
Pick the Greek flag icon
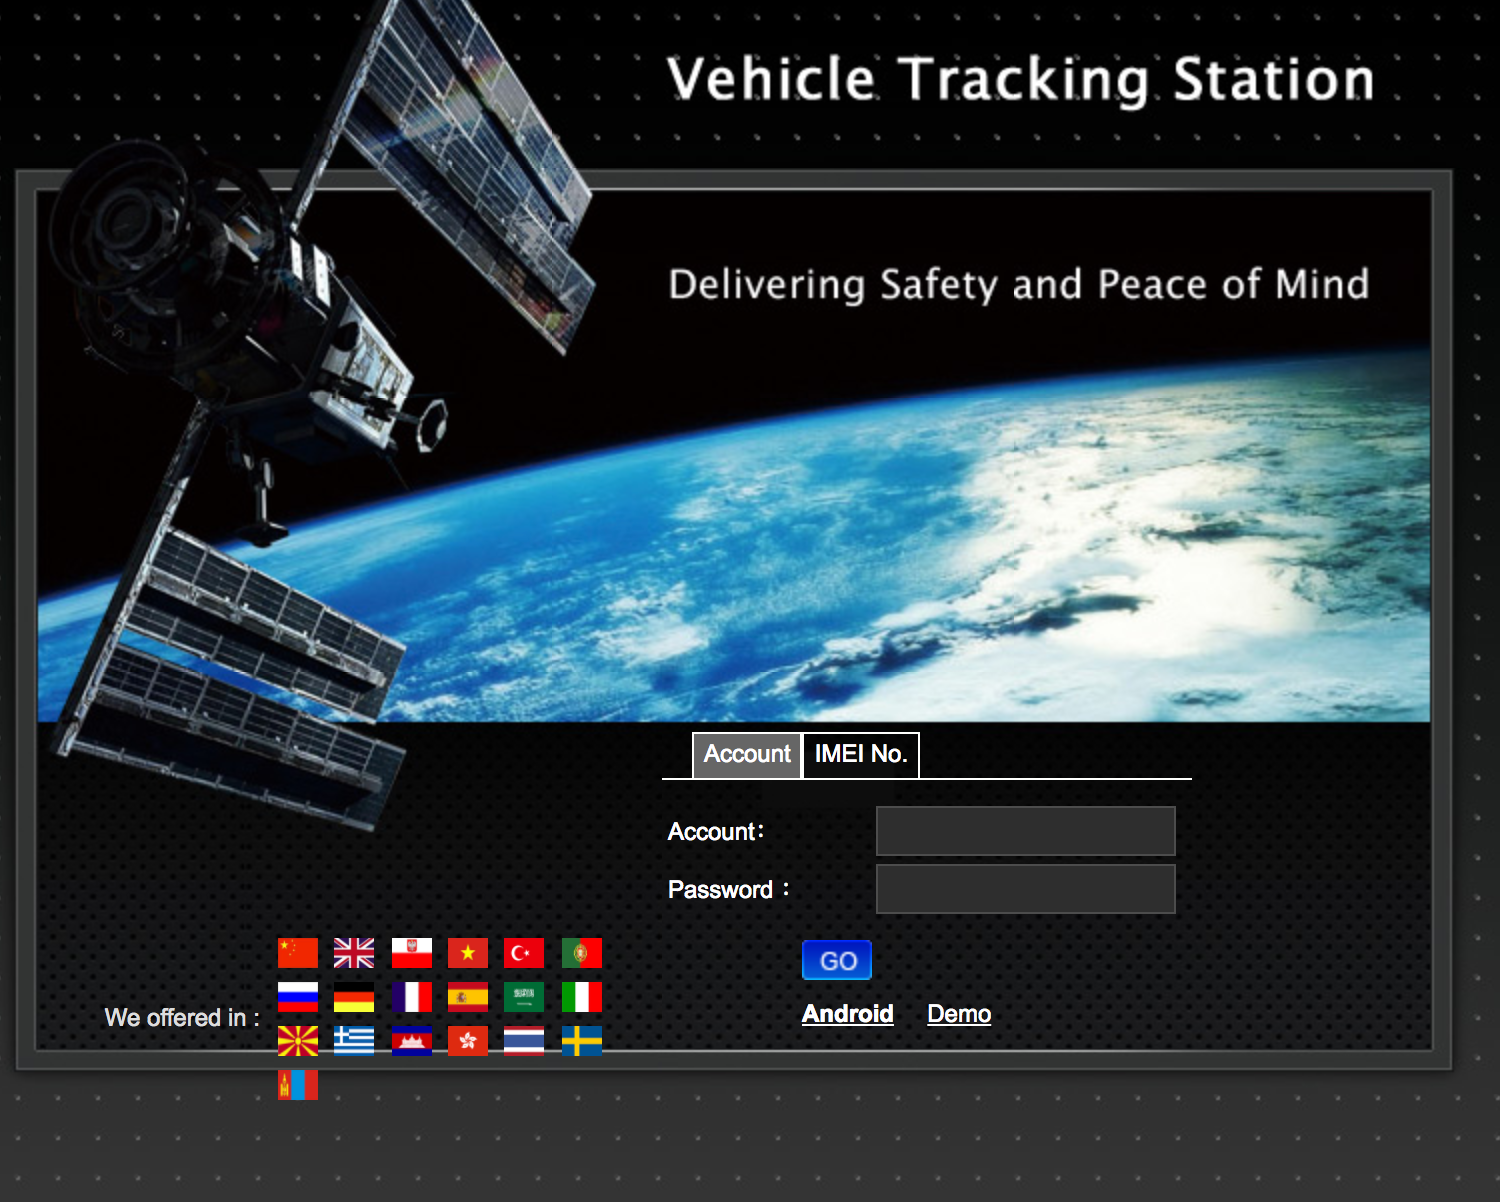pos(353,1040)
